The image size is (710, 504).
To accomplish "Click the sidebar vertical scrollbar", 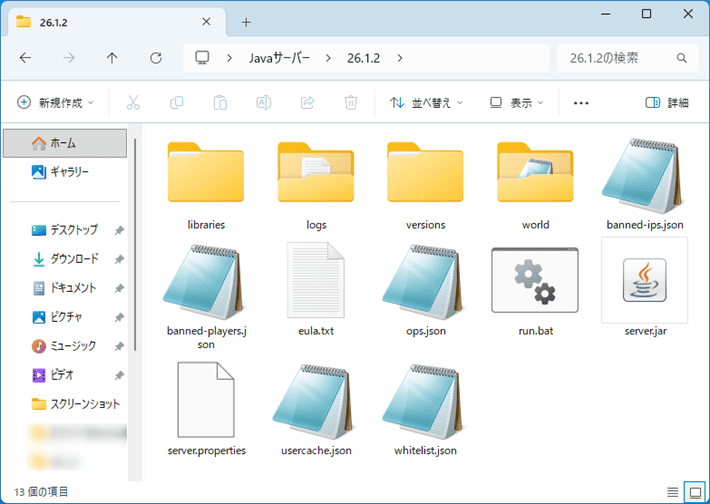I will pos(135,245).
